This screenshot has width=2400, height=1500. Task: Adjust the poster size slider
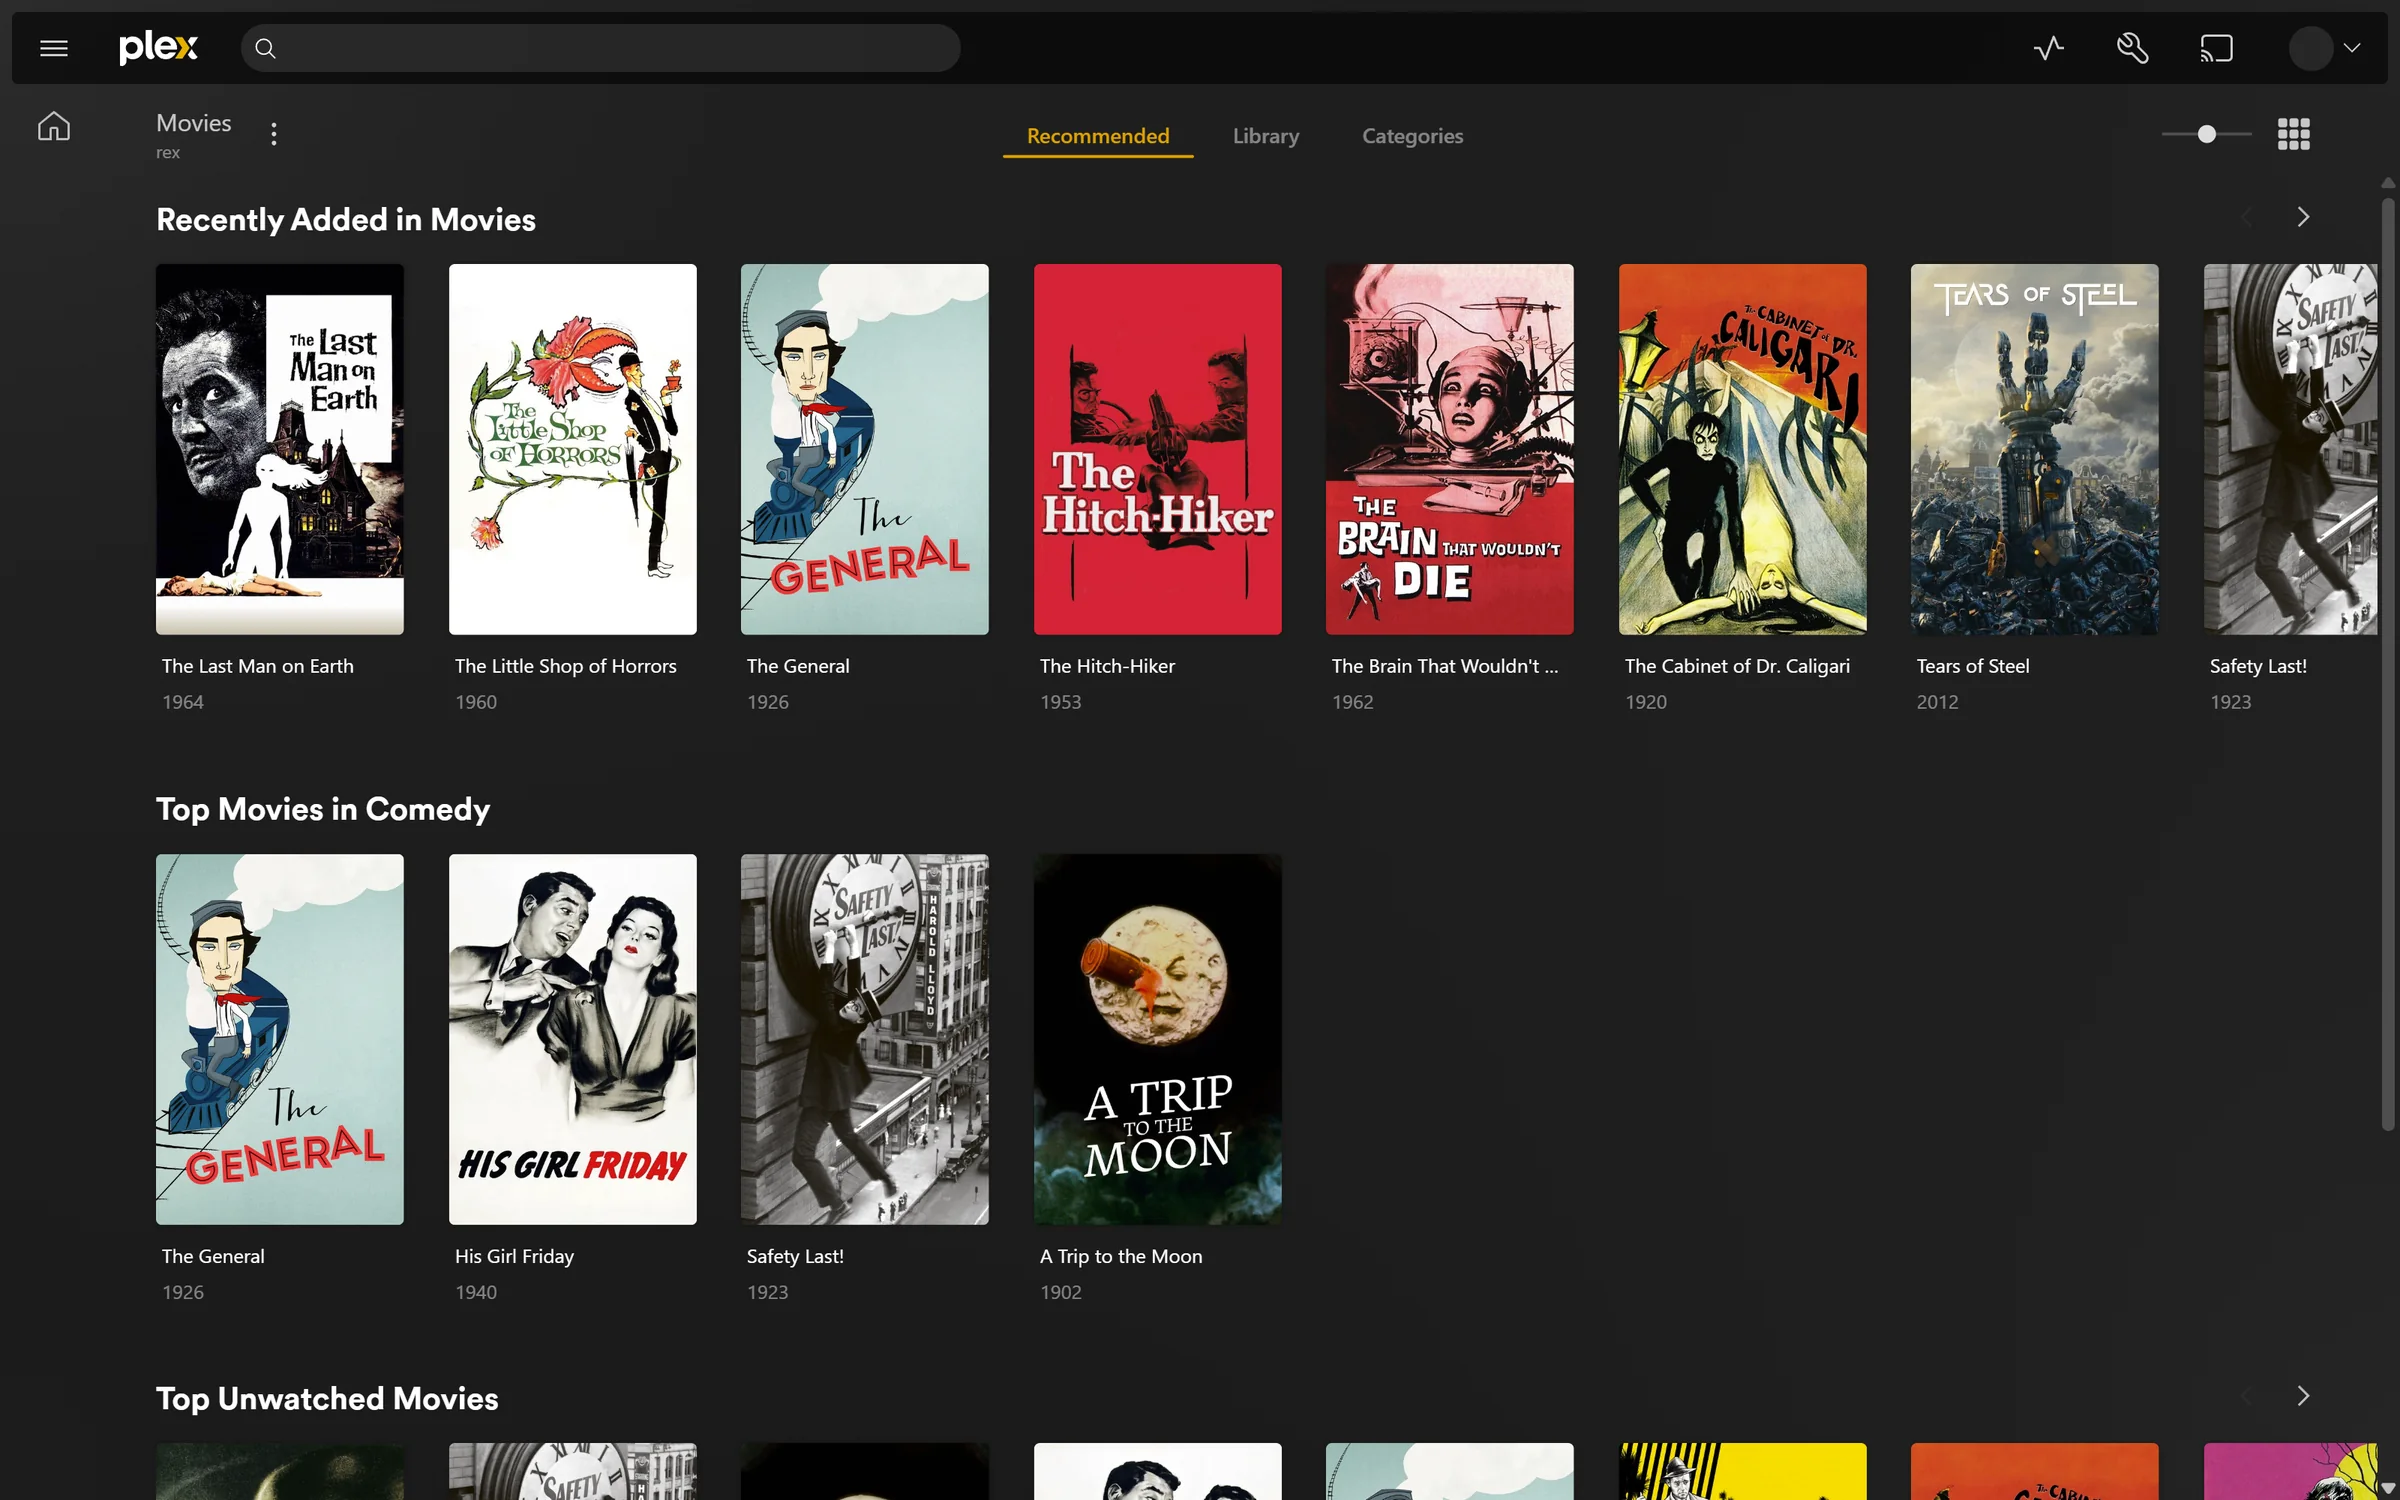pos(2206,134)
